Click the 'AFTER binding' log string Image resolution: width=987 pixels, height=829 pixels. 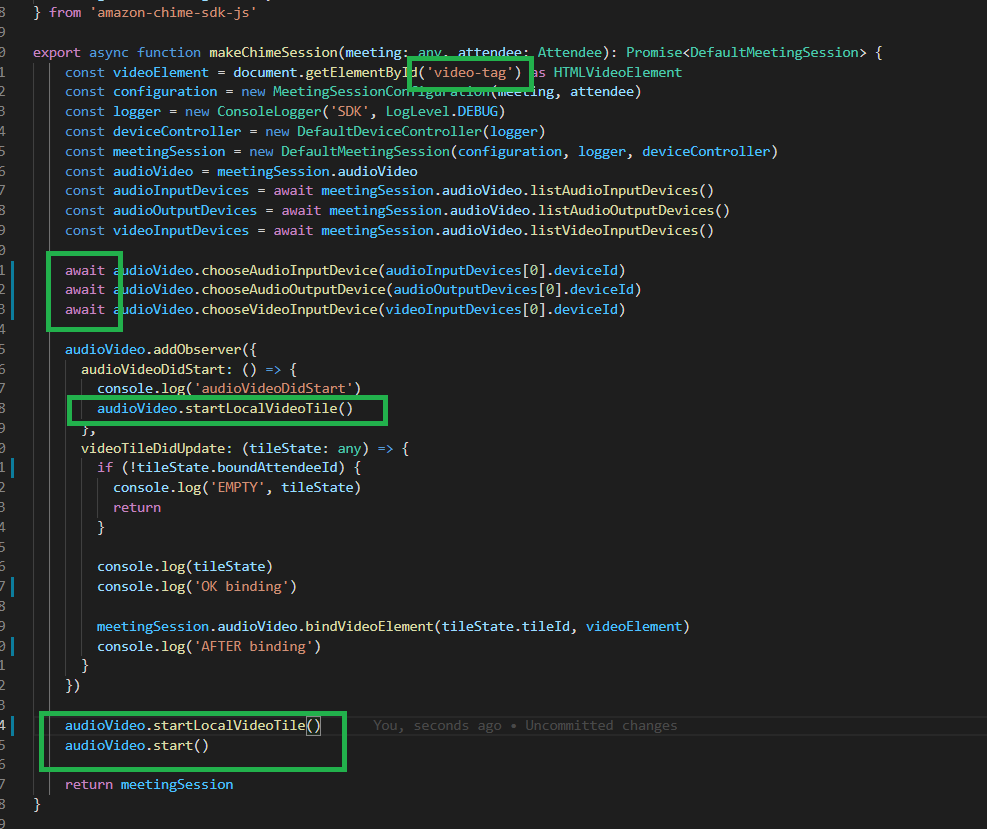253,646
